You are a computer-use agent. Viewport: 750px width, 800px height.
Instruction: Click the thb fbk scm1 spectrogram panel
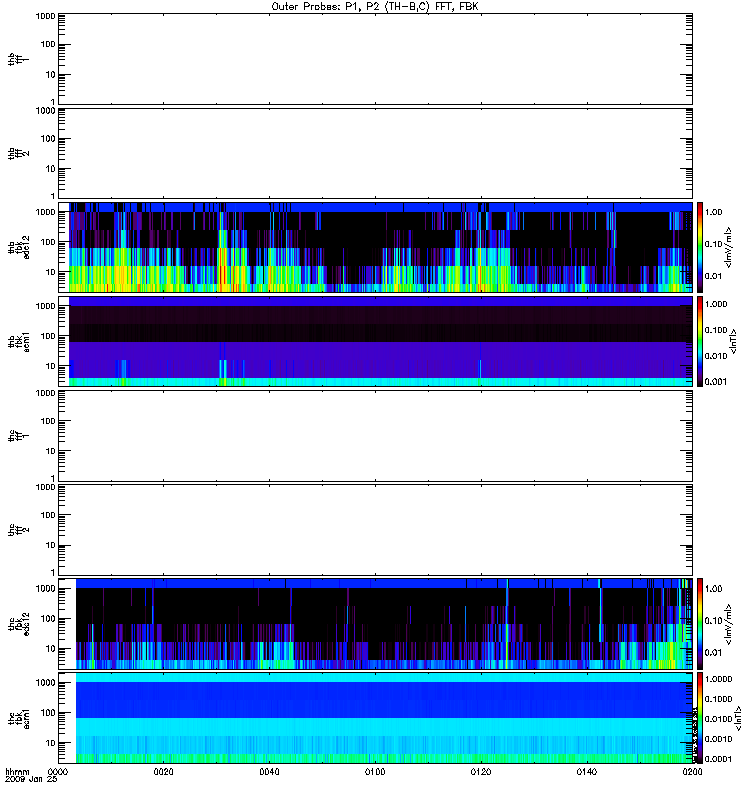point(376,342)
